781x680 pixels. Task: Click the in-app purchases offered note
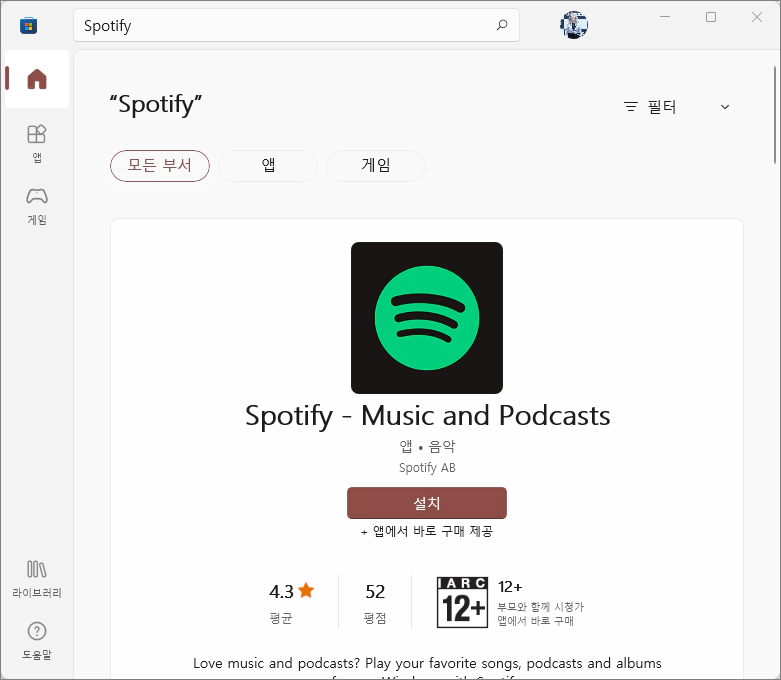tap(427, 532)
